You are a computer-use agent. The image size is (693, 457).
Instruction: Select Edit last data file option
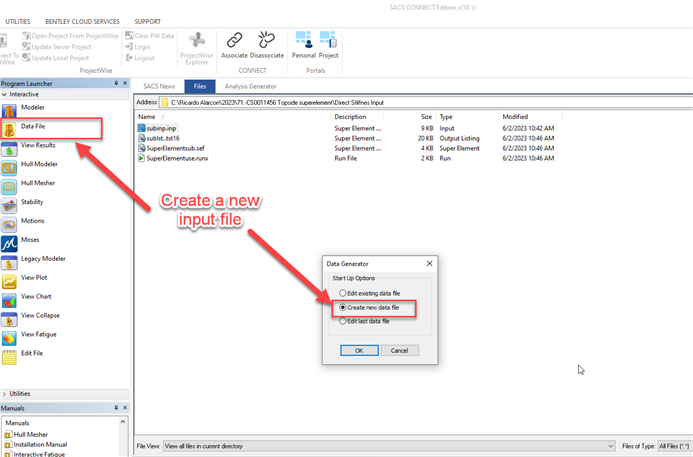pyautogui.click(x=343, y=321)
